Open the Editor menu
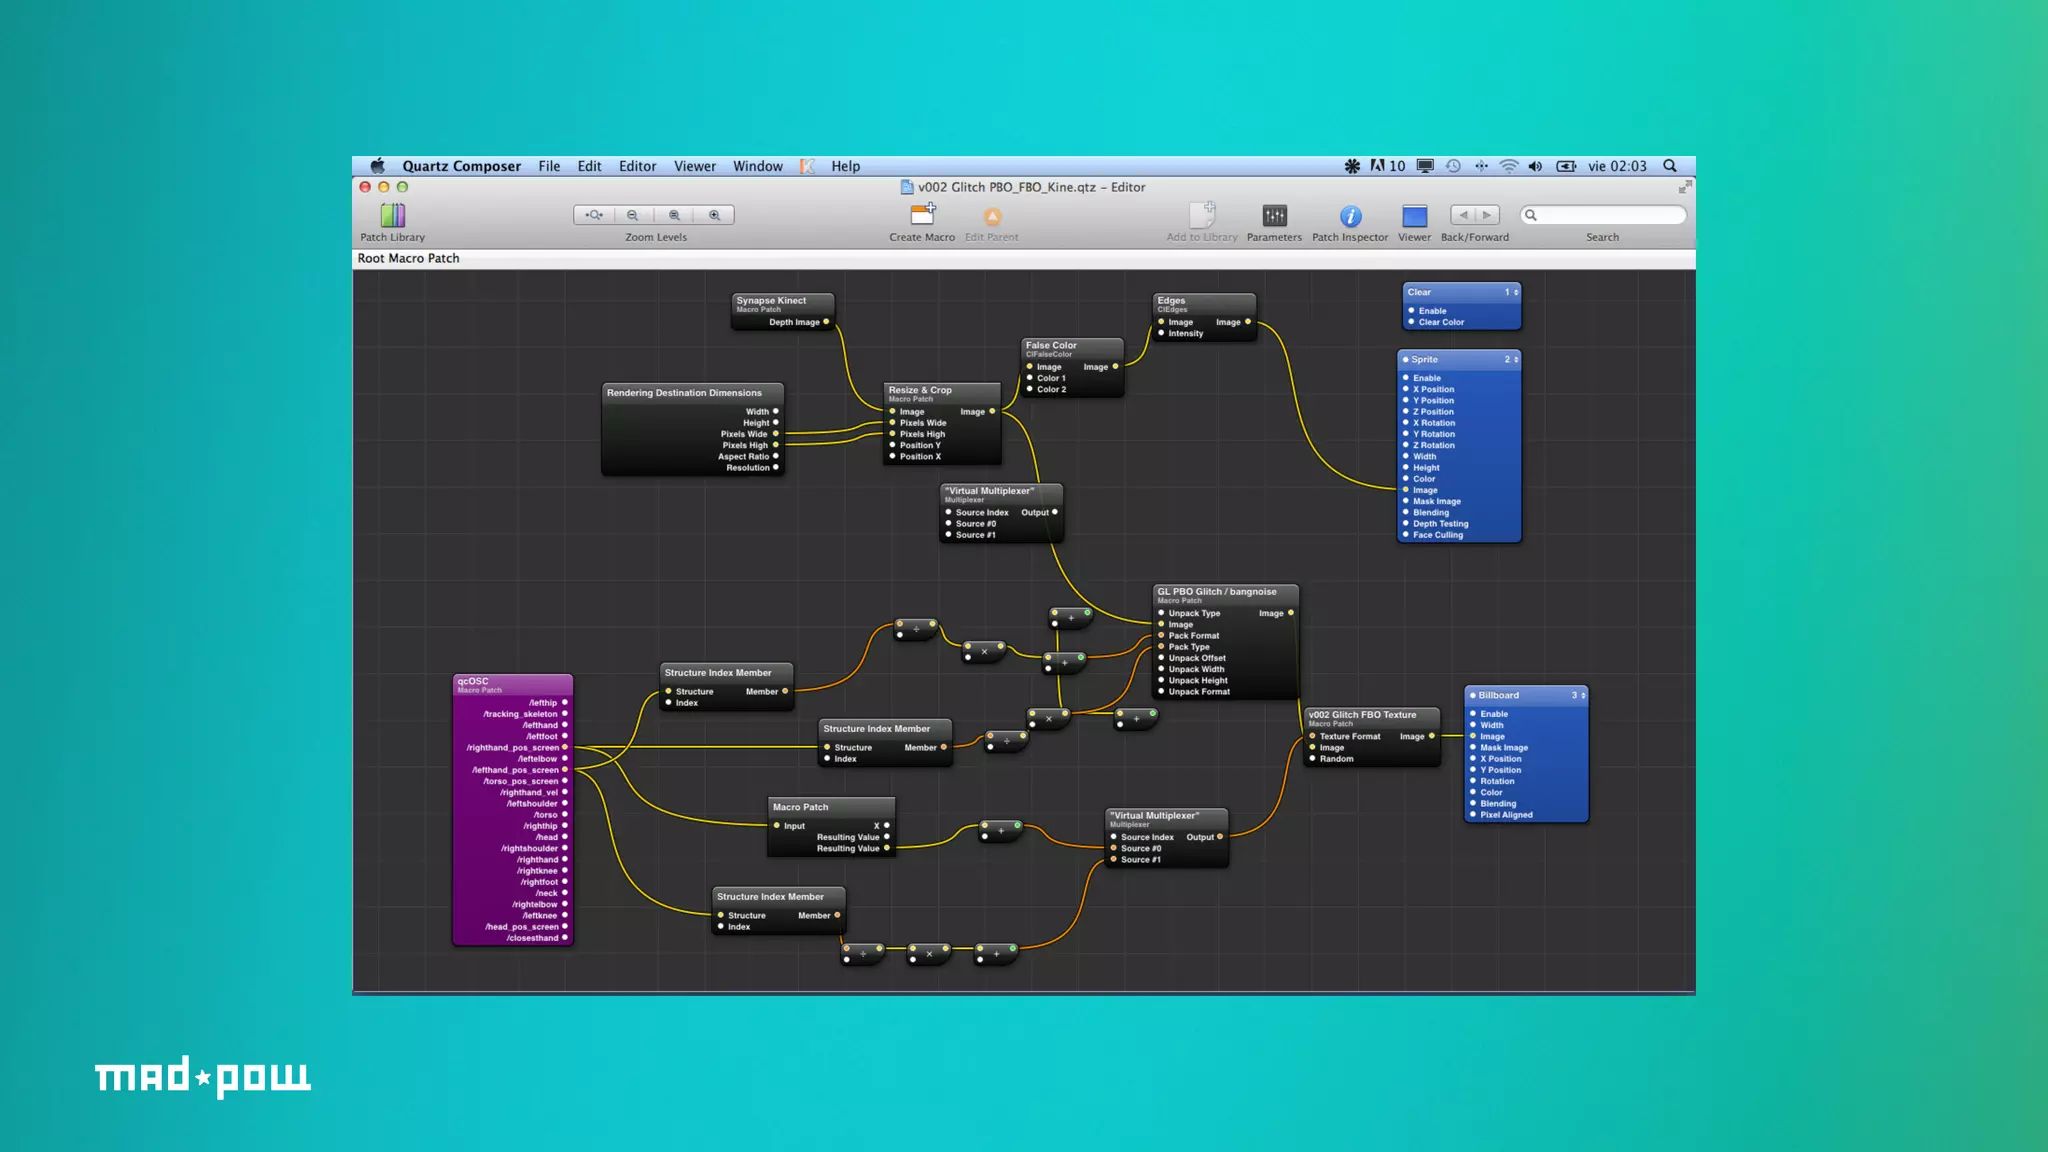Screen dimensions: 2048x1152 click(637, 166)
